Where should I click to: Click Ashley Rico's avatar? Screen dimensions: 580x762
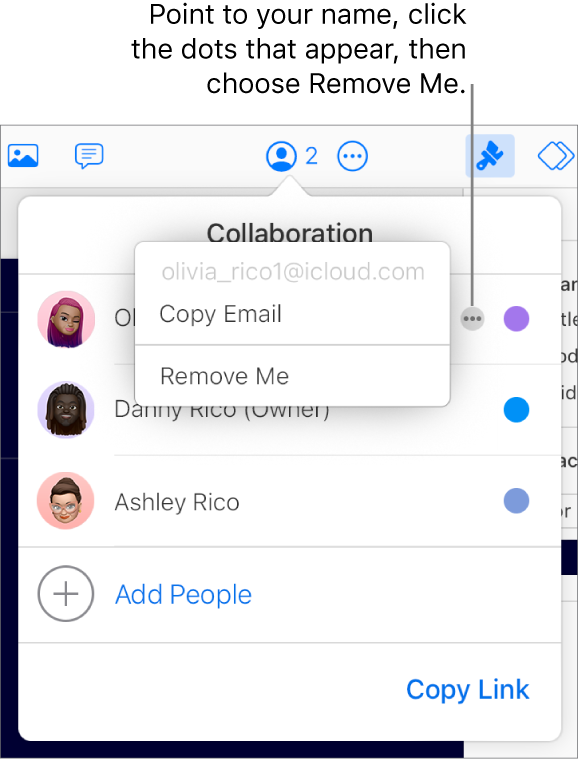66,501
